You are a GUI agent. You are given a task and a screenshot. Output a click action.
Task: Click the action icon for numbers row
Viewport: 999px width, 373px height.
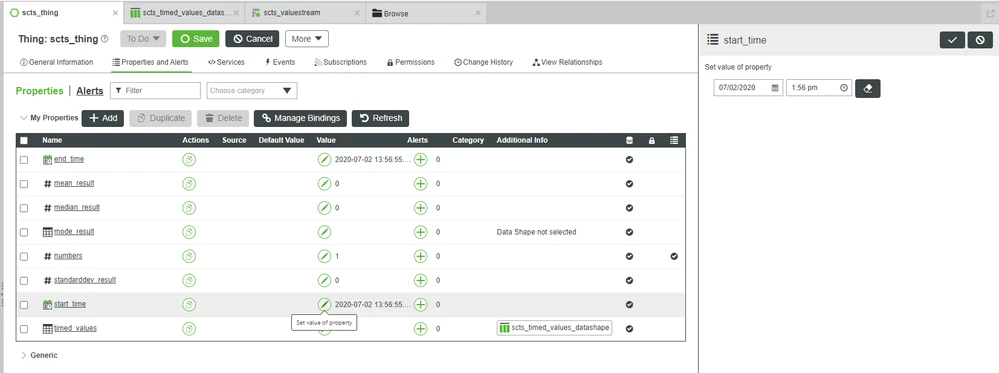189,256
